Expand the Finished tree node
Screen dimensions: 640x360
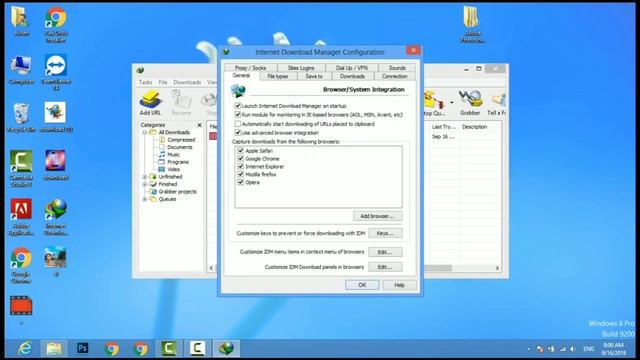tap(144, 184)
